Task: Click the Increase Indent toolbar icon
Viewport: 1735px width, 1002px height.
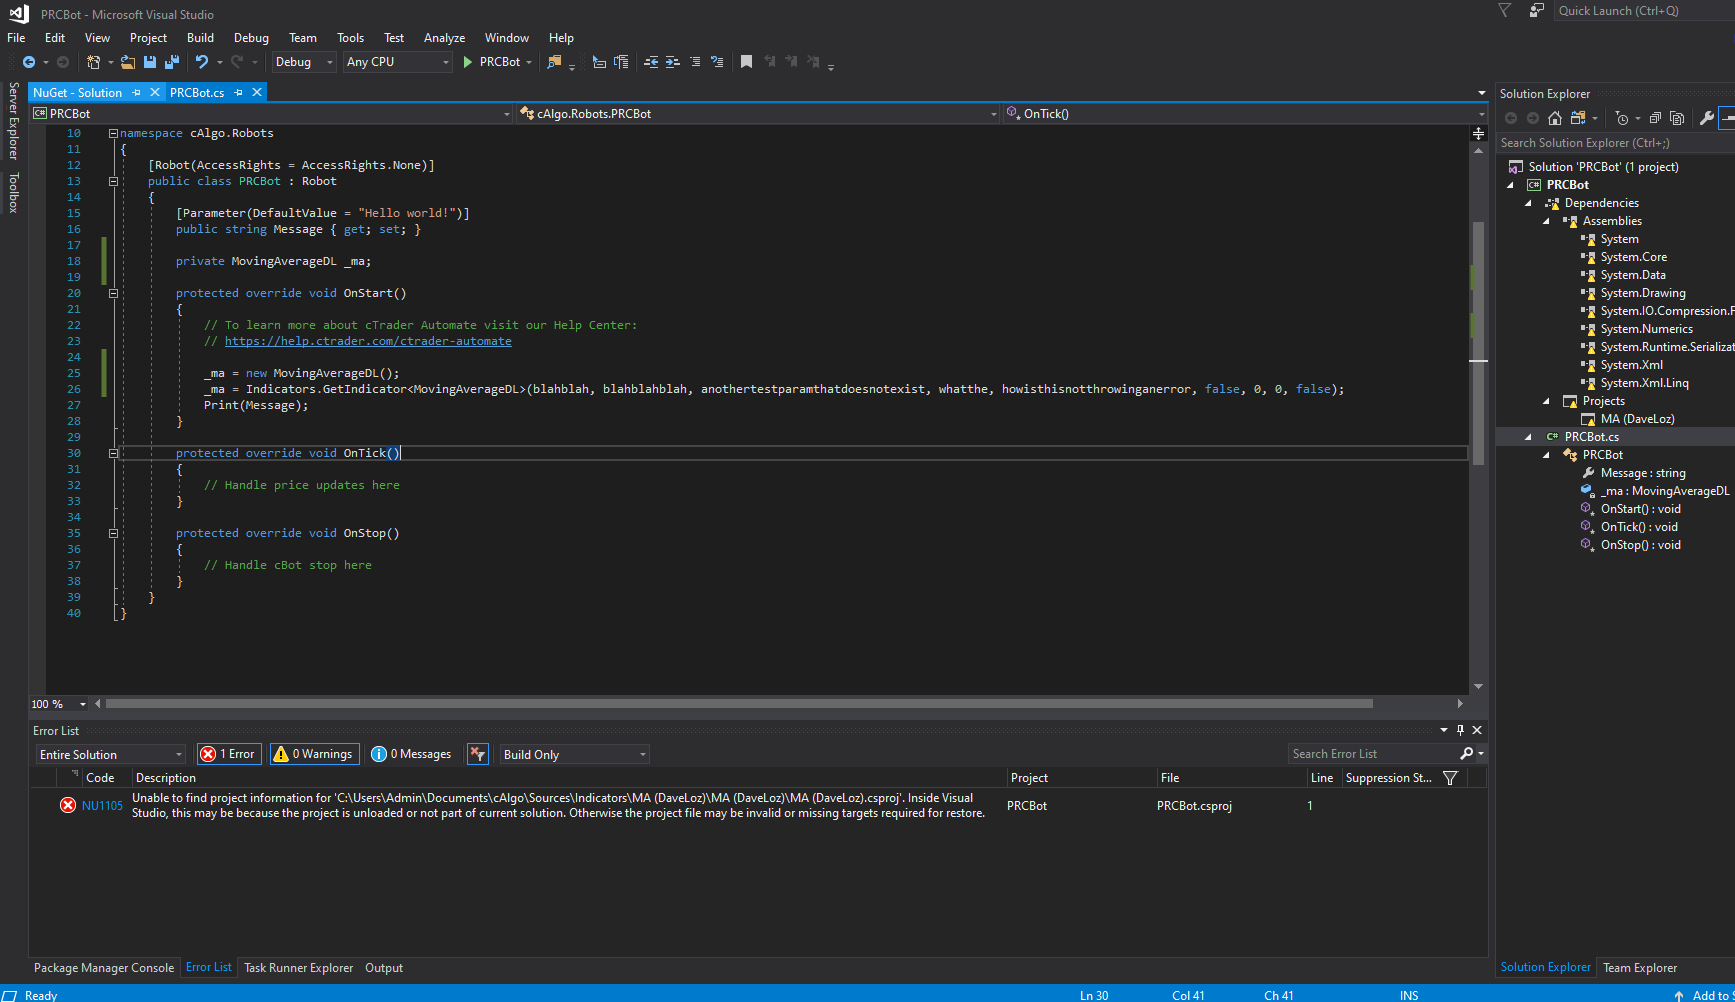Action: 673,62
